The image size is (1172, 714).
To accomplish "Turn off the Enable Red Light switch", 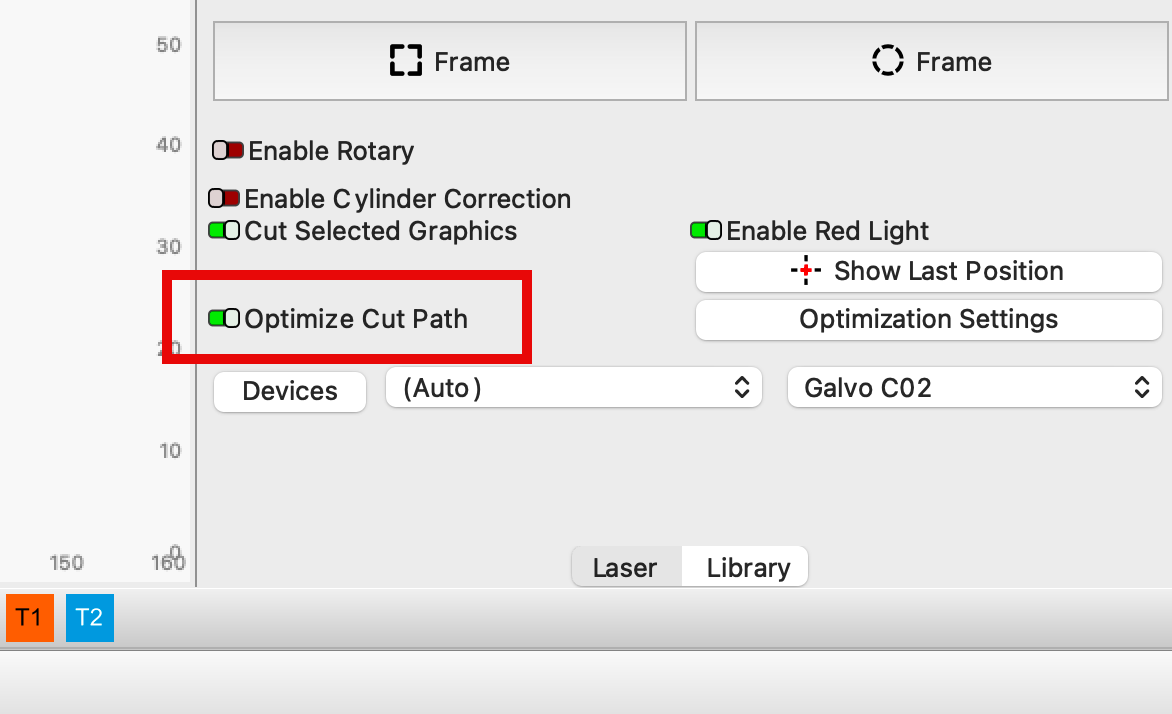I will click(706, 231).
